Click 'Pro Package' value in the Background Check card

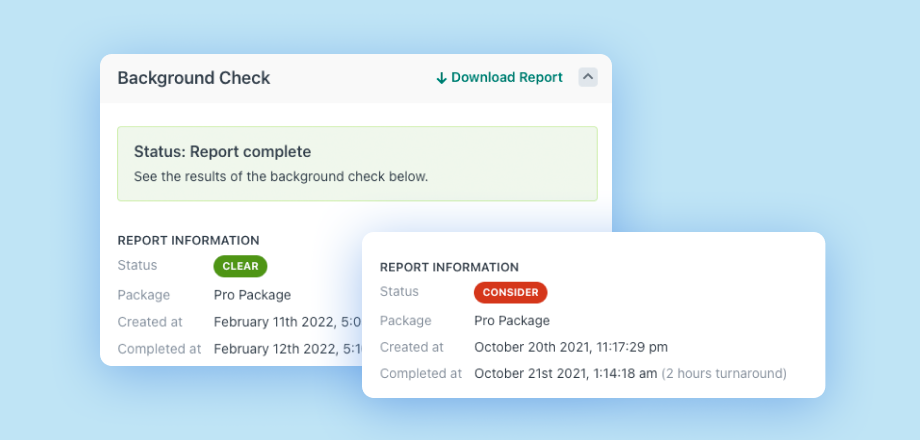point(252,295)
